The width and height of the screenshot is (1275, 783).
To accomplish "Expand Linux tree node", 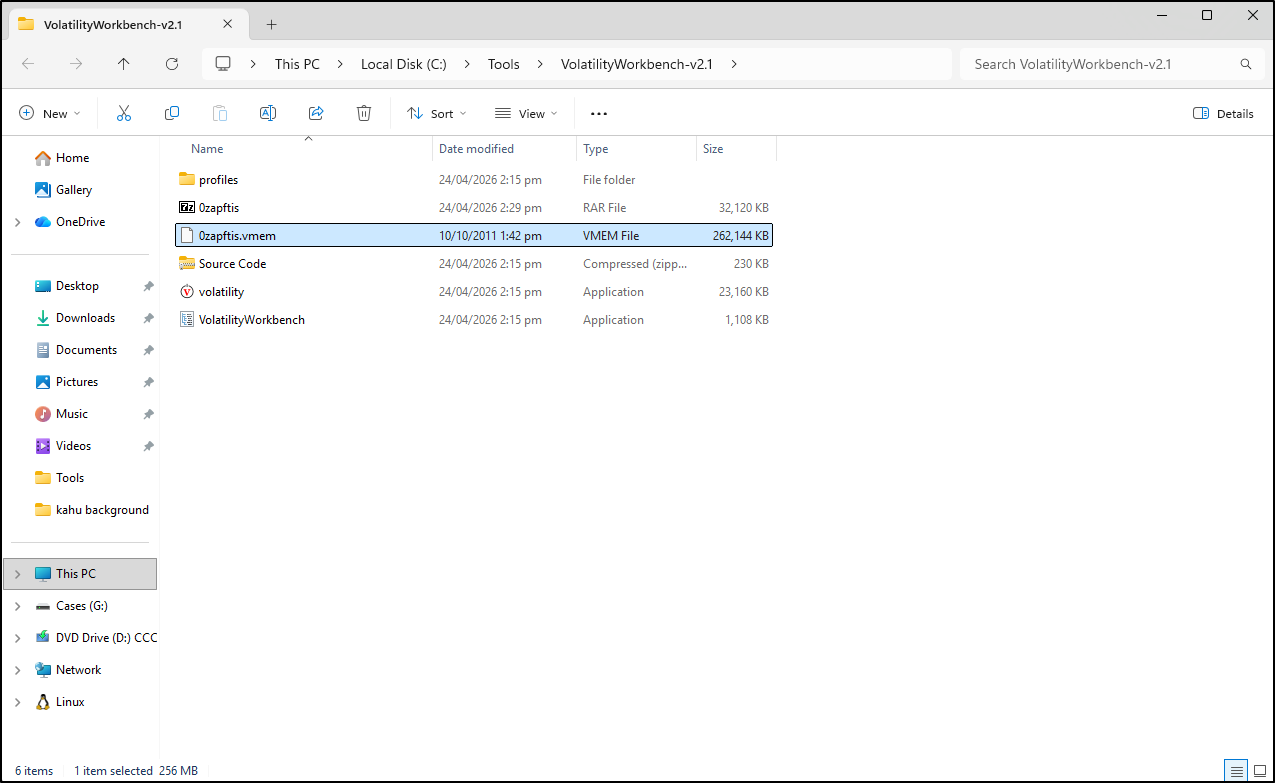I will (18, 702).
